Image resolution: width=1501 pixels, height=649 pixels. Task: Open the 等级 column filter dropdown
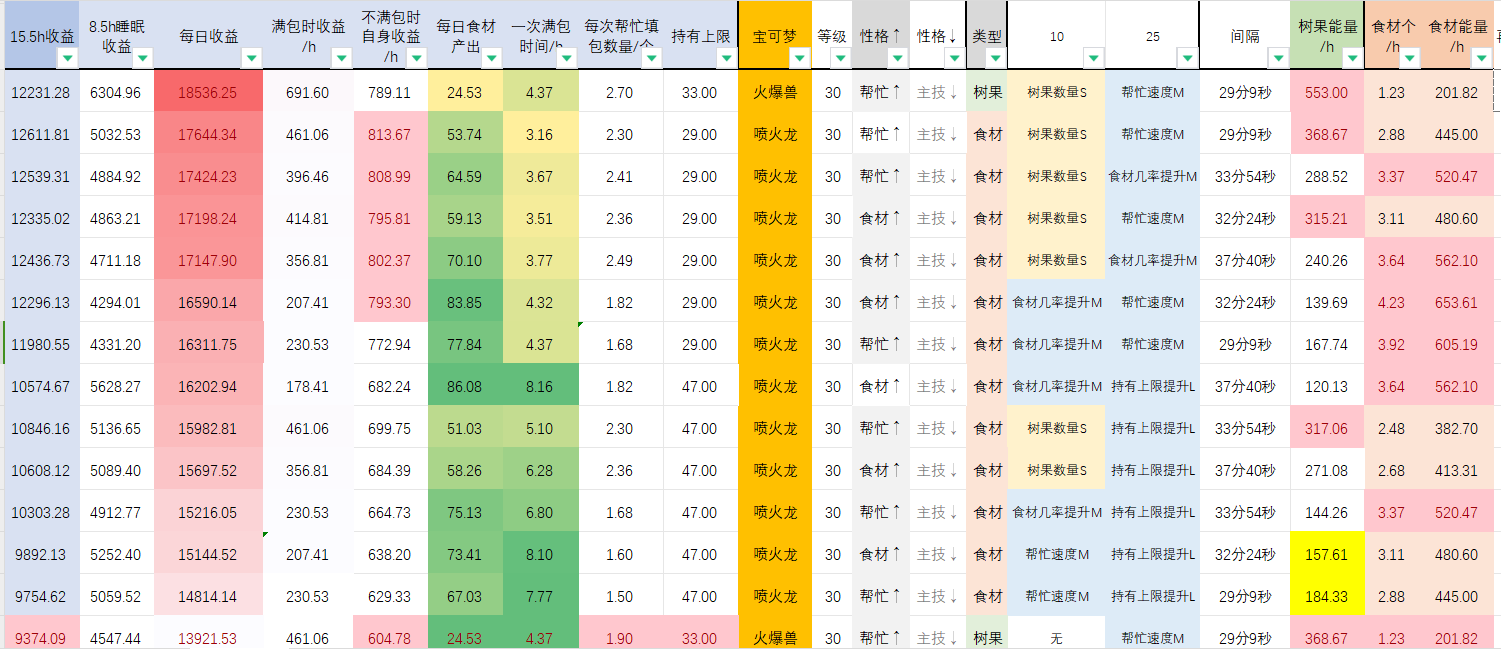click(x=839, y=59)
